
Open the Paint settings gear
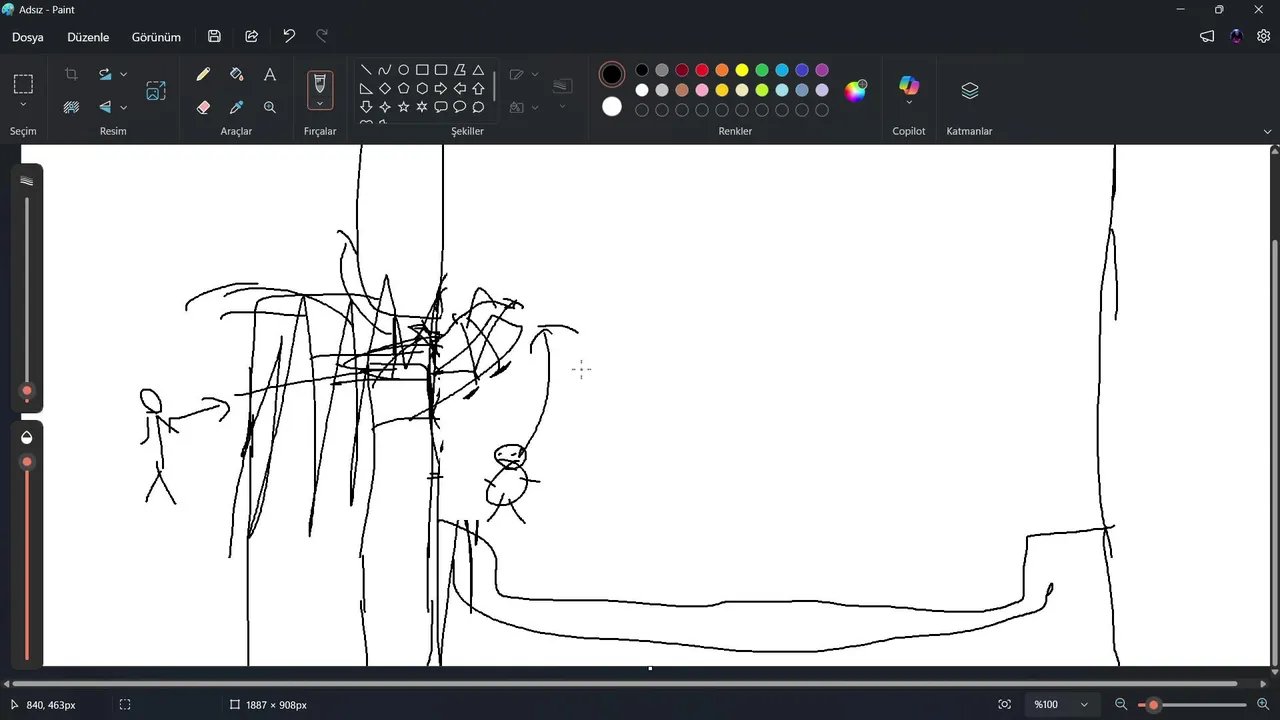tap(1263, 36)
